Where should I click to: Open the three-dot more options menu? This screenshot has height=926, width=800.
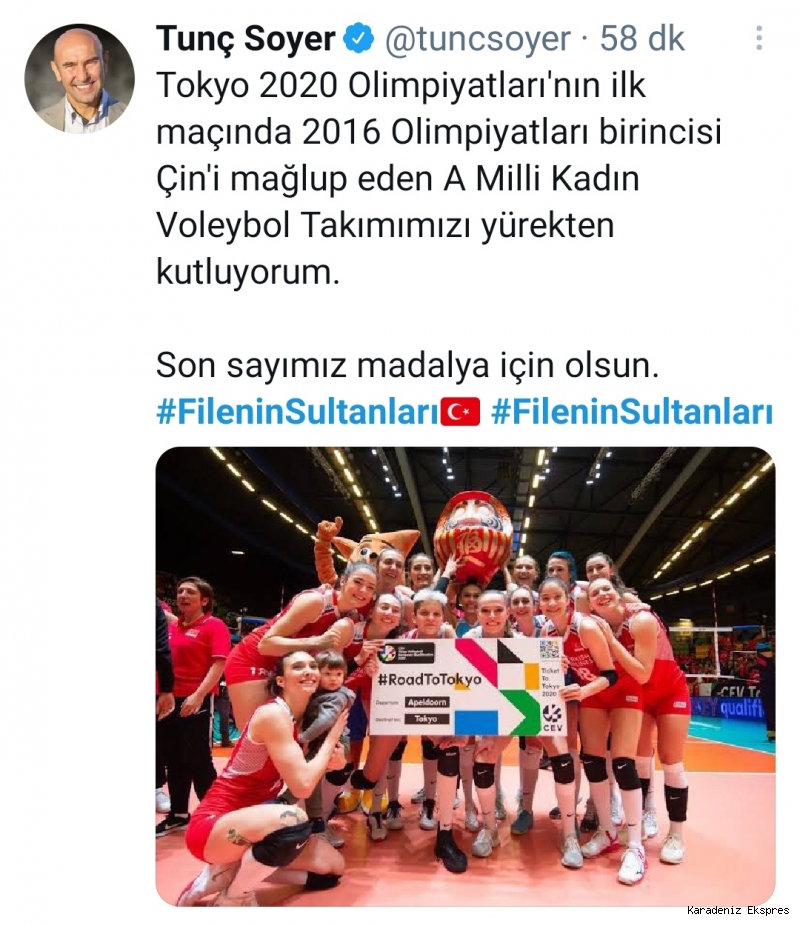(759, 38)
